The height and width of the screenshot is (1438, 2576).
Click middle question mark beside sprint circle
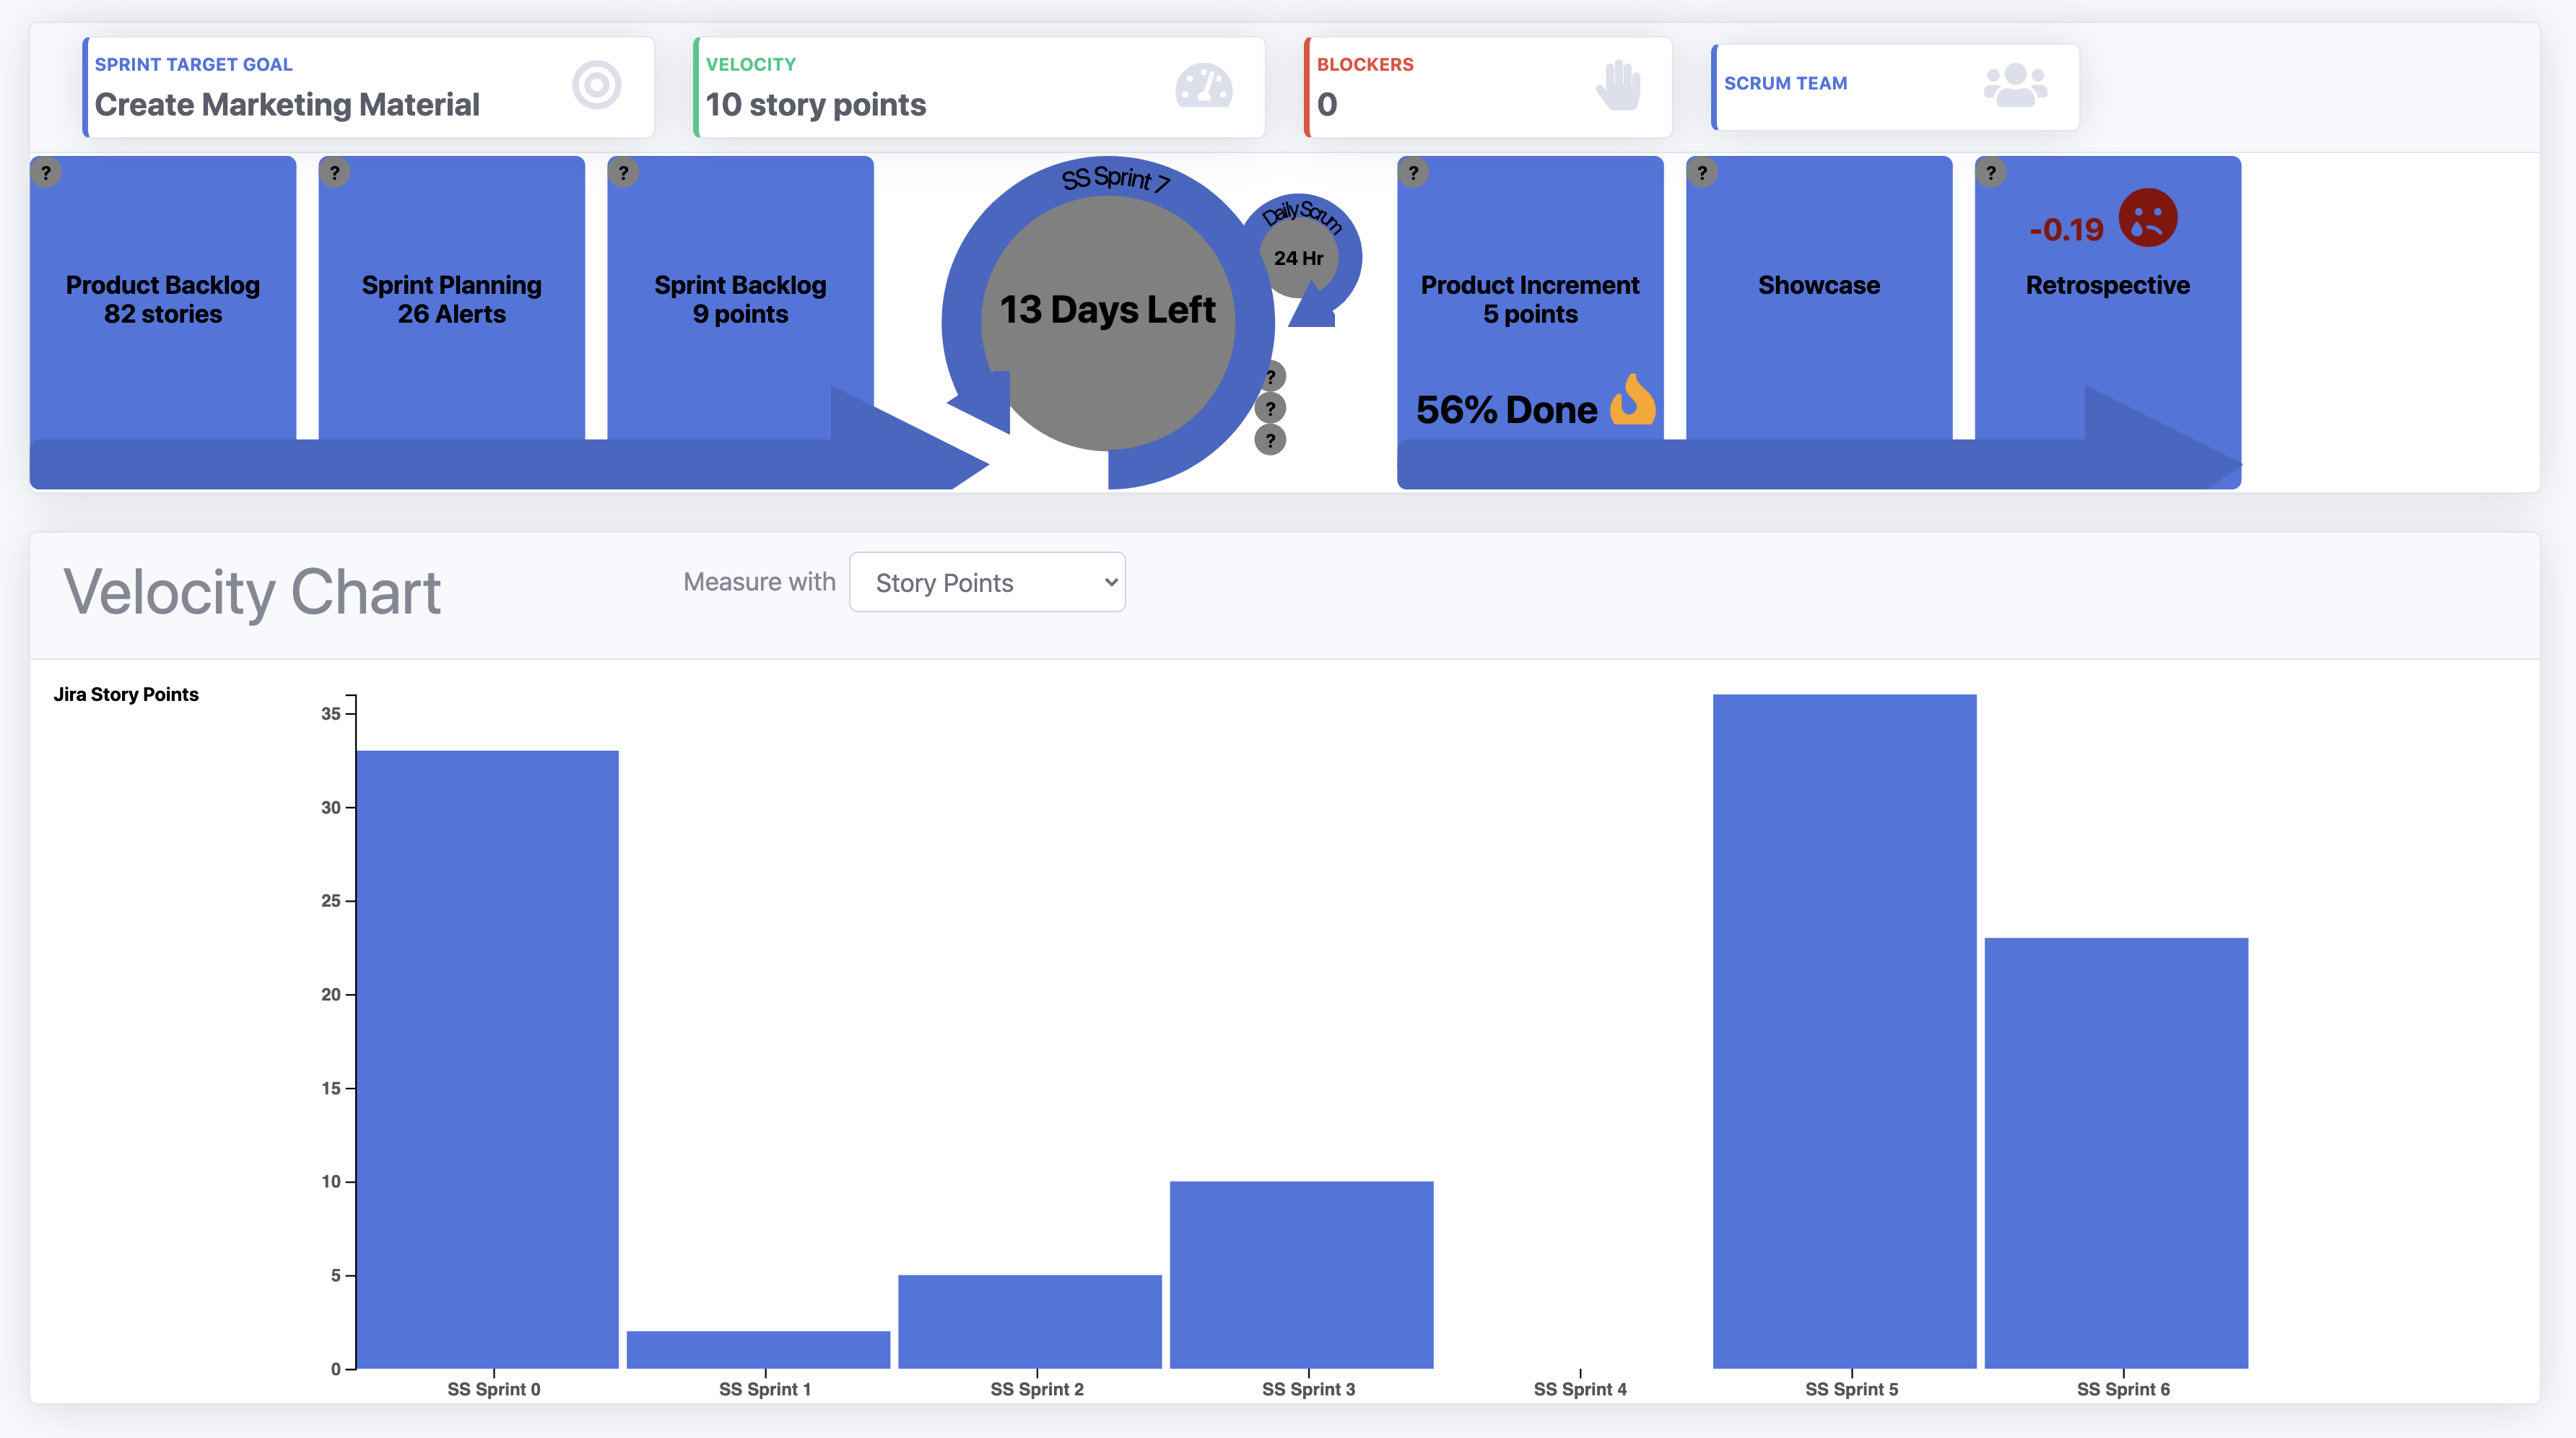pyautogui.click(x=1271, y=408)
